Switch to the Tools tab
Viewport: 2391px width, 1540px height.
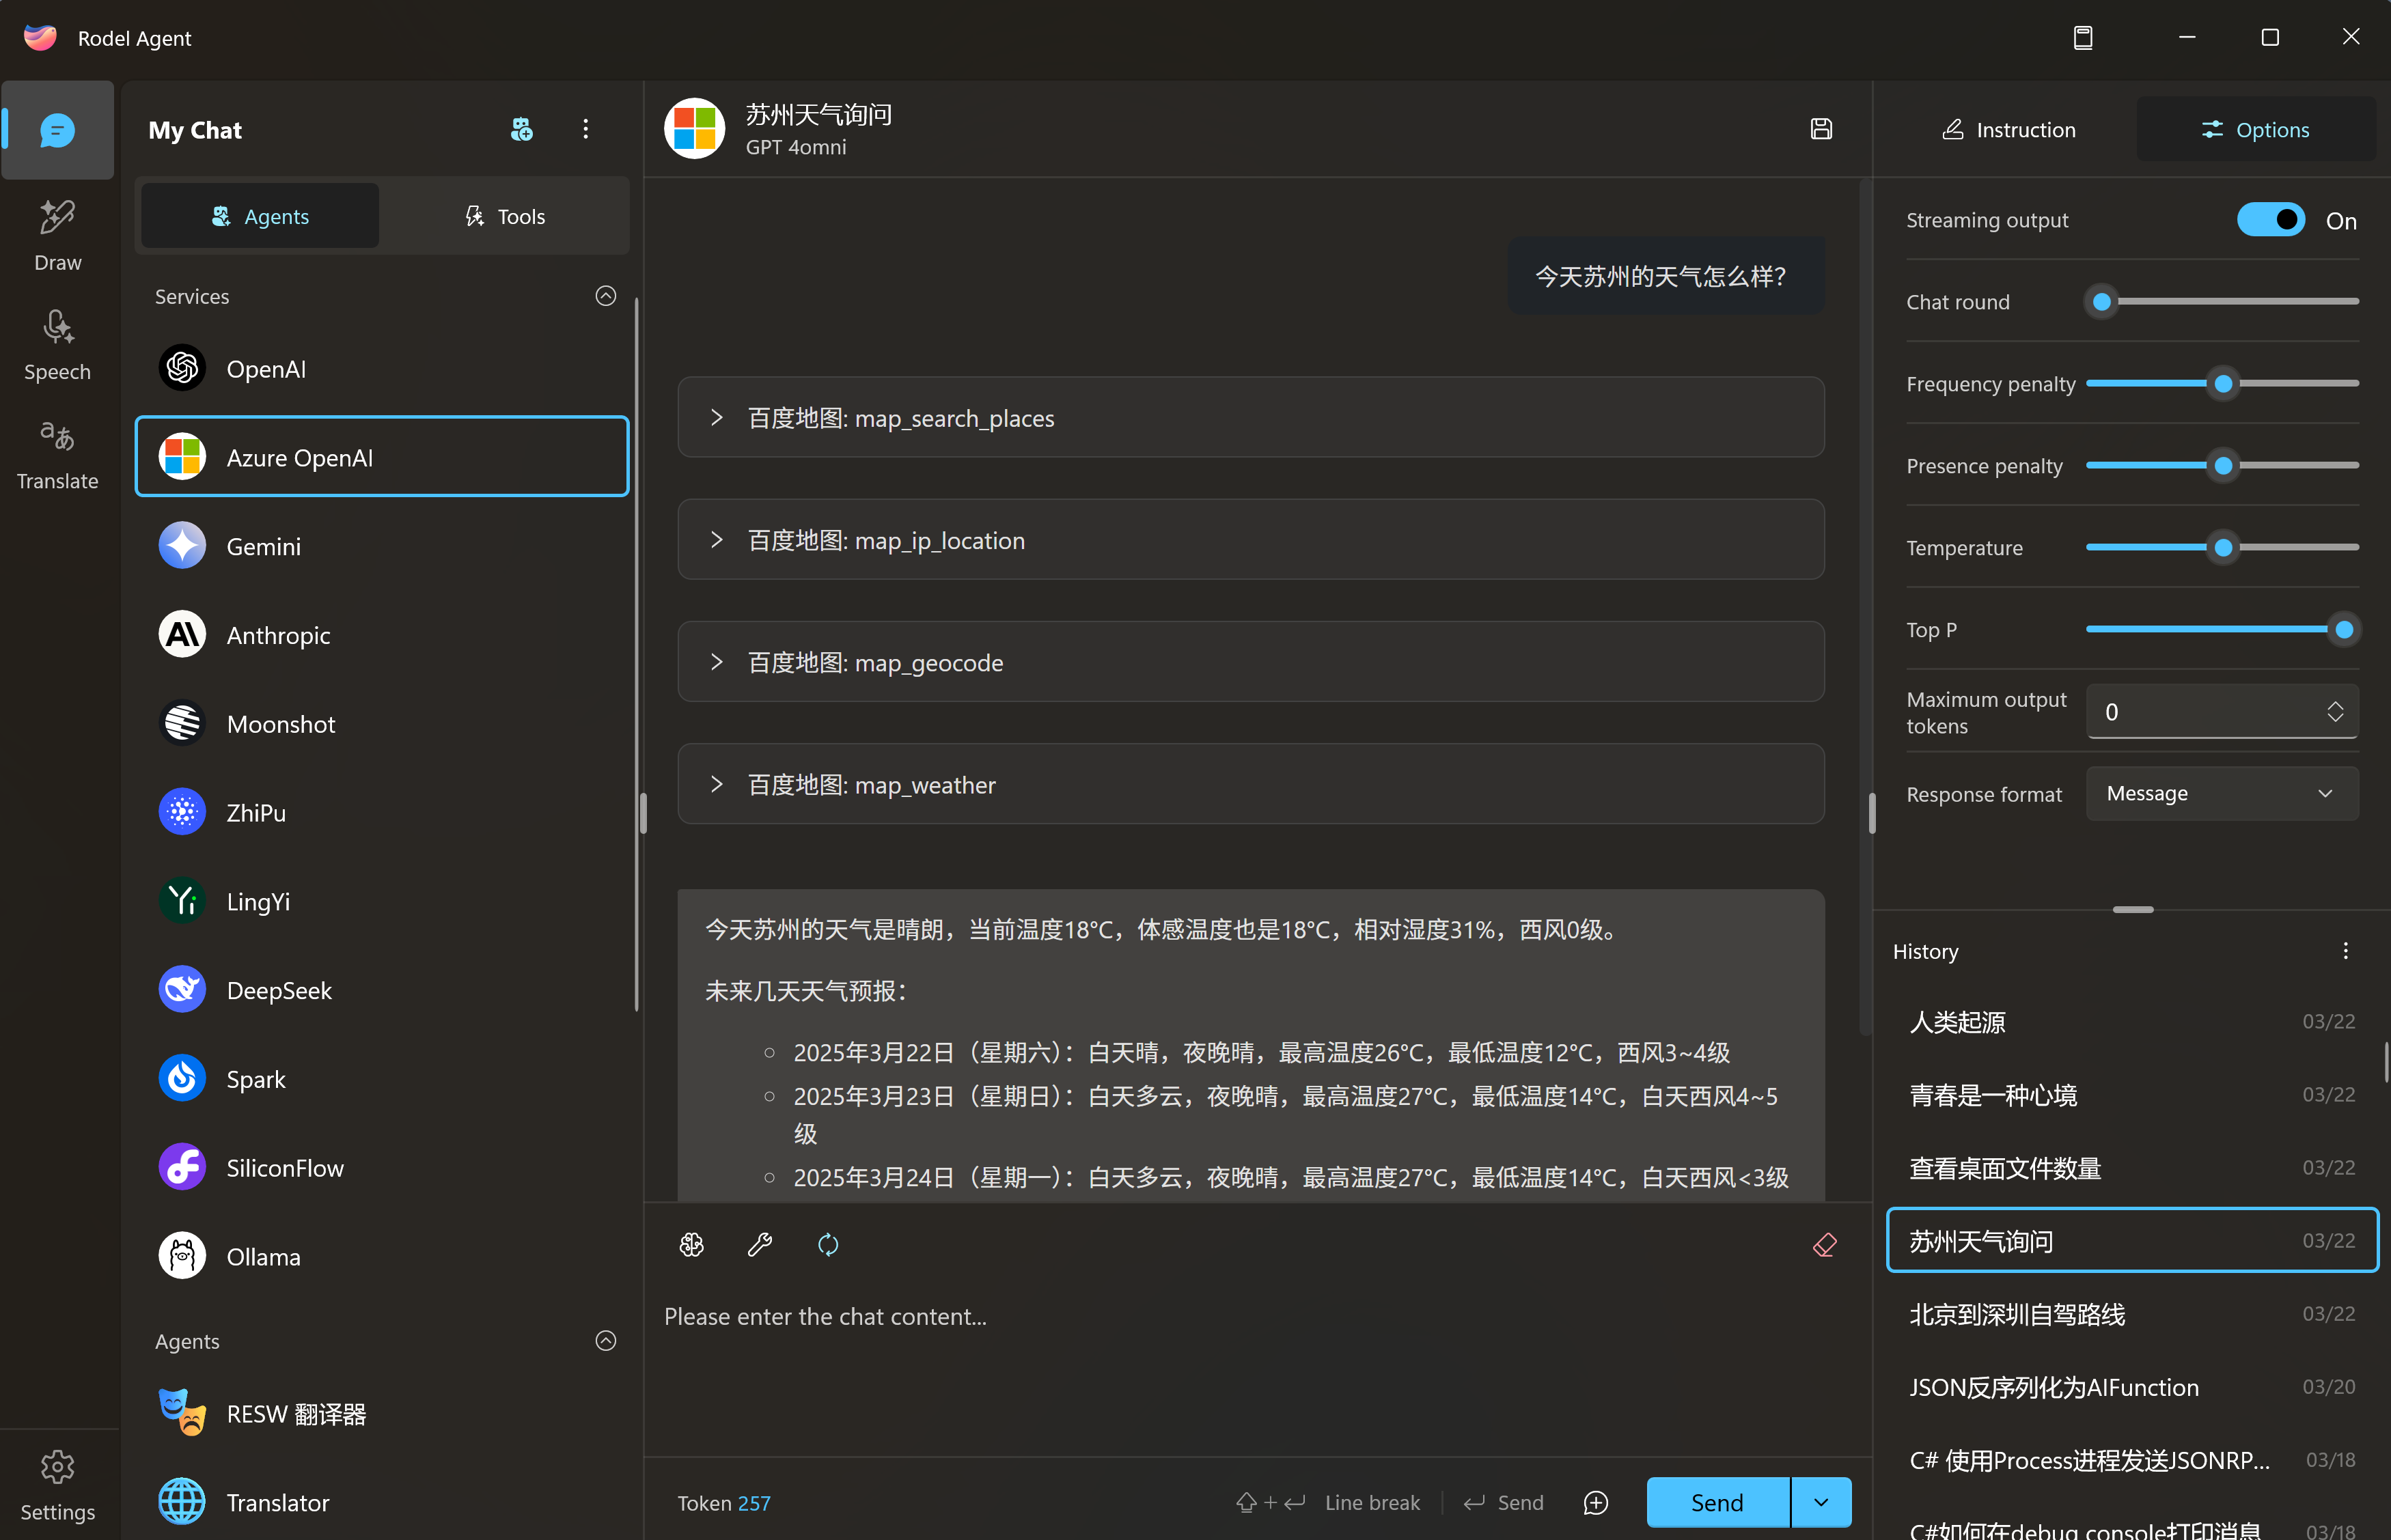(x=505, y=216)
